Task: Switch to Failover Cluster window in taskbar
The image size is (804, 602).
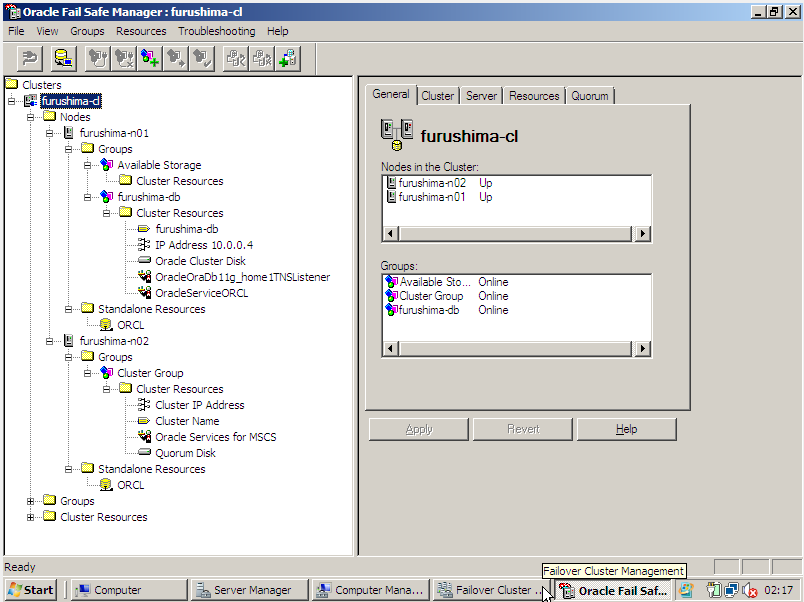Action: (x=491, y=590)
